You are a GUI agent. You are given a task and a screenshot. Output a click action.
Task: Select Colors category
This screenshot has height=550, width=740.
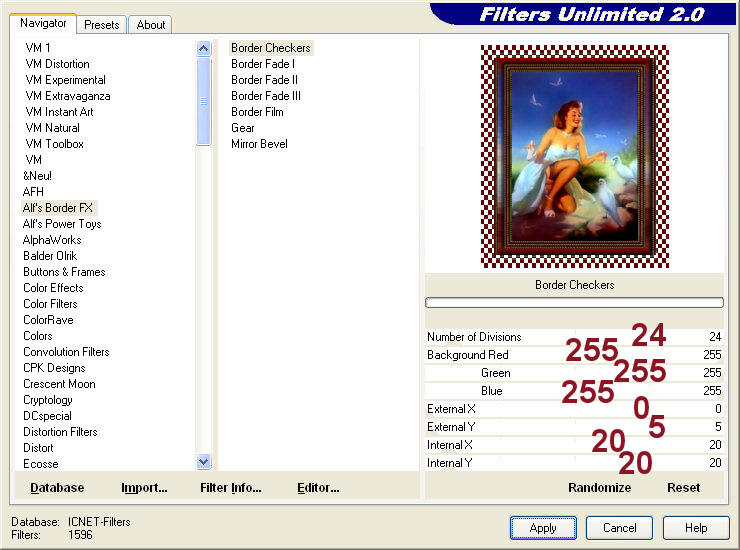[38, 336]
